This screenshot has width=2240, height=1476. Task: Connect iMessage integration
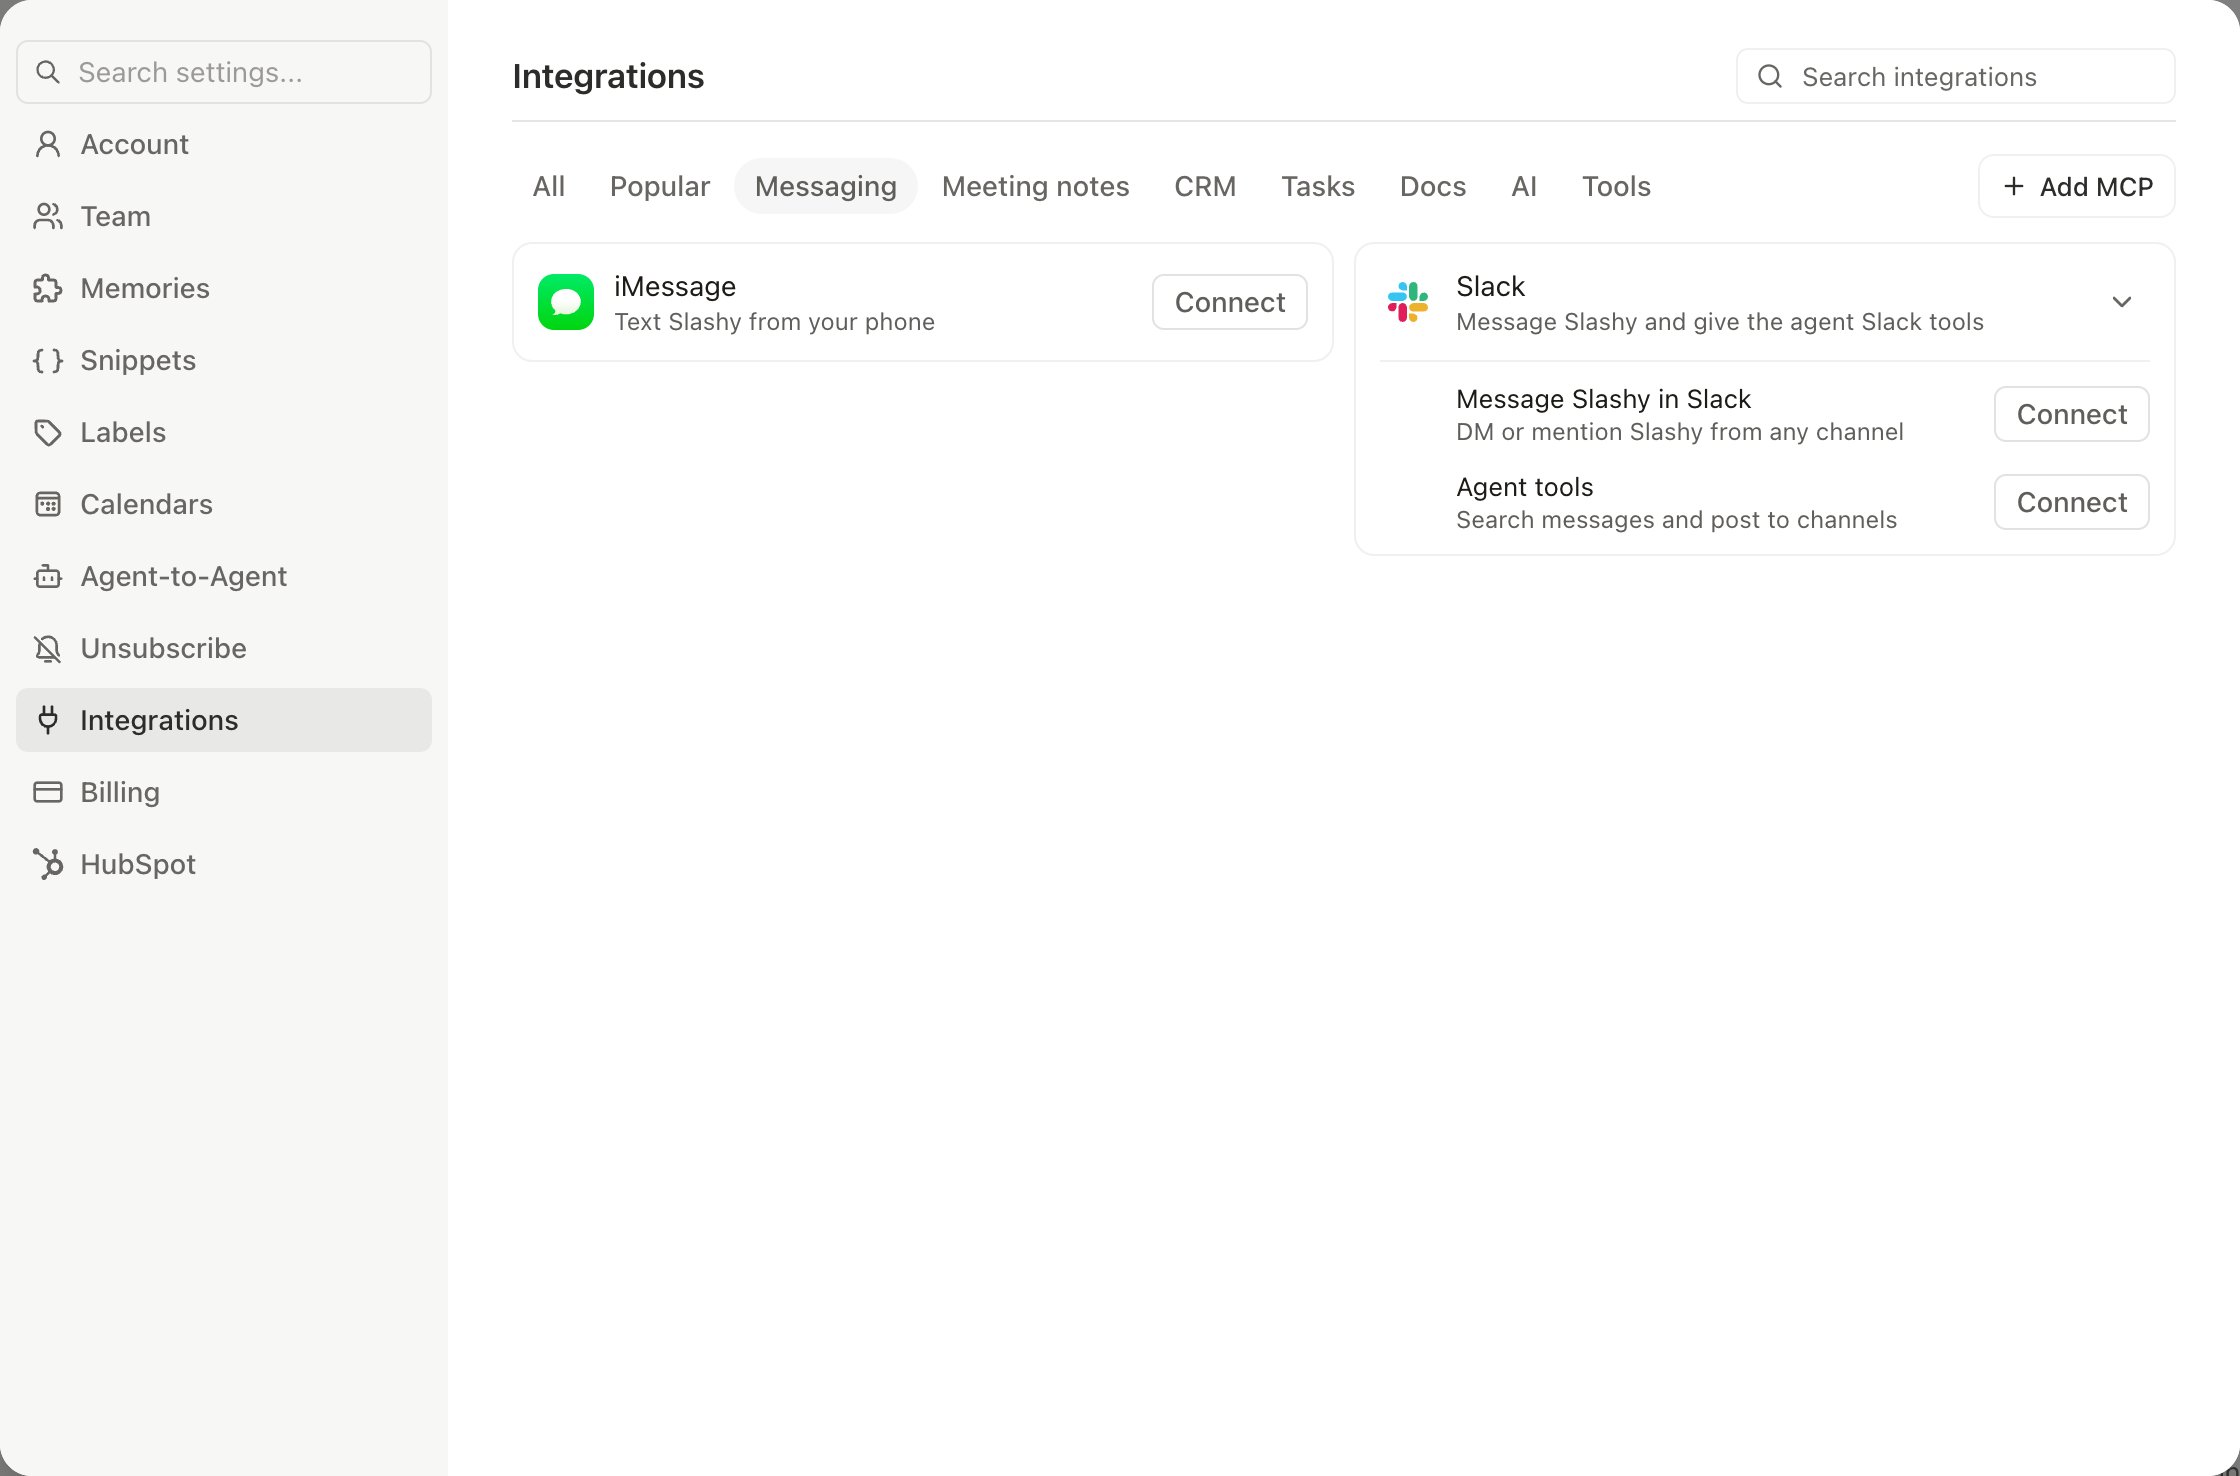click(1230, 302)
